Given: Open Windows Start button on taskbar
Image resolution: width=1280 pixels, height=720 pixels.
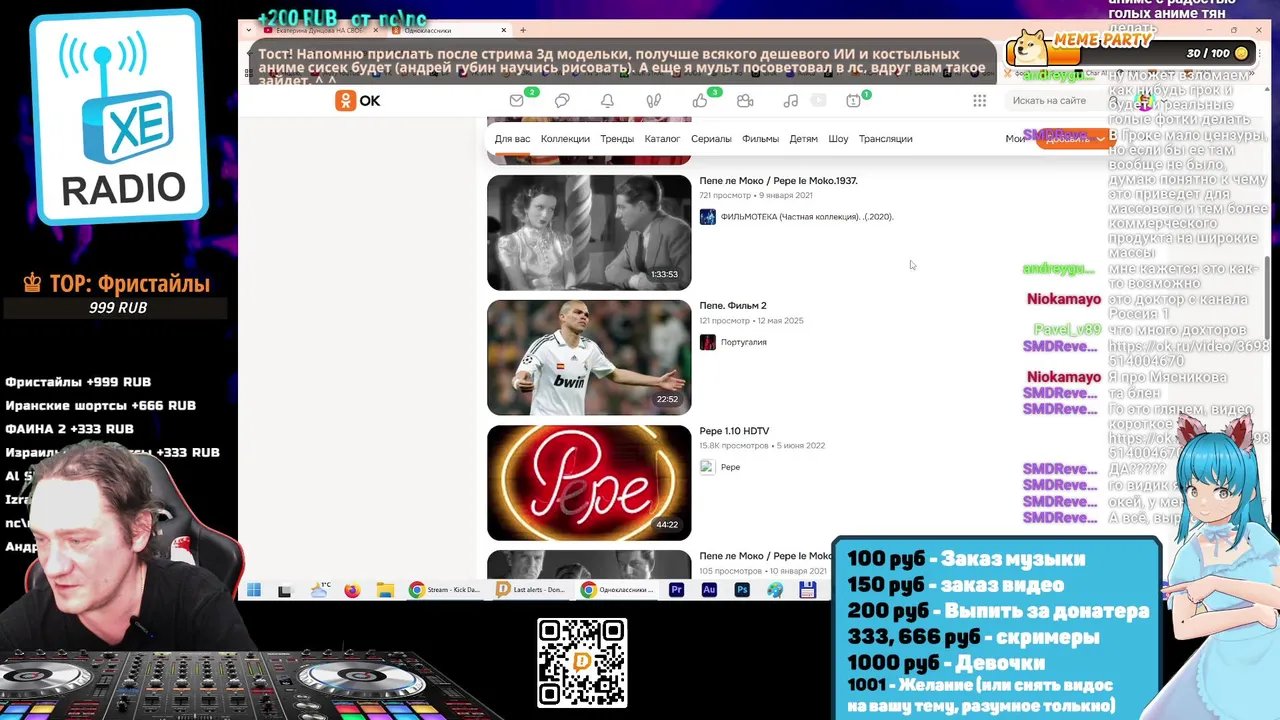Looking at the screenshot, I should click(254, 590).
